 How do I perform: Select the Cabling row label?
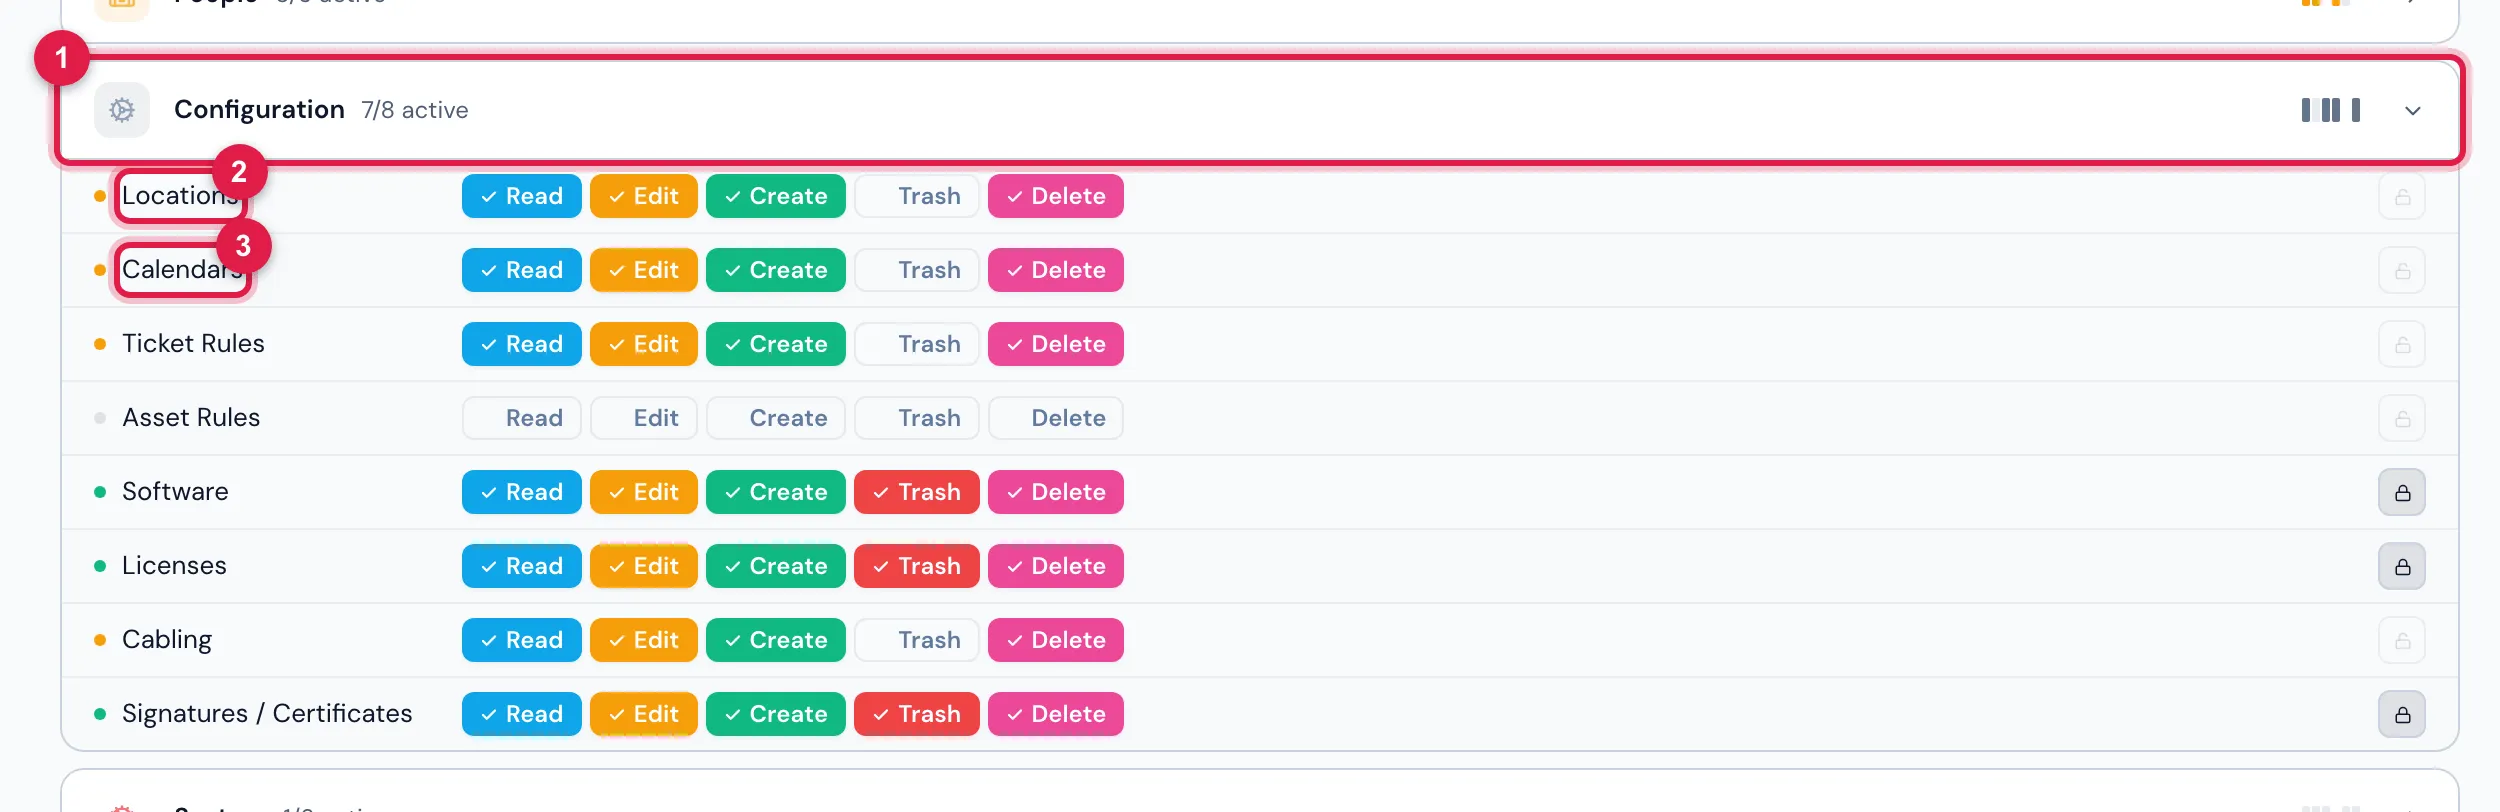tap(167, 640)
